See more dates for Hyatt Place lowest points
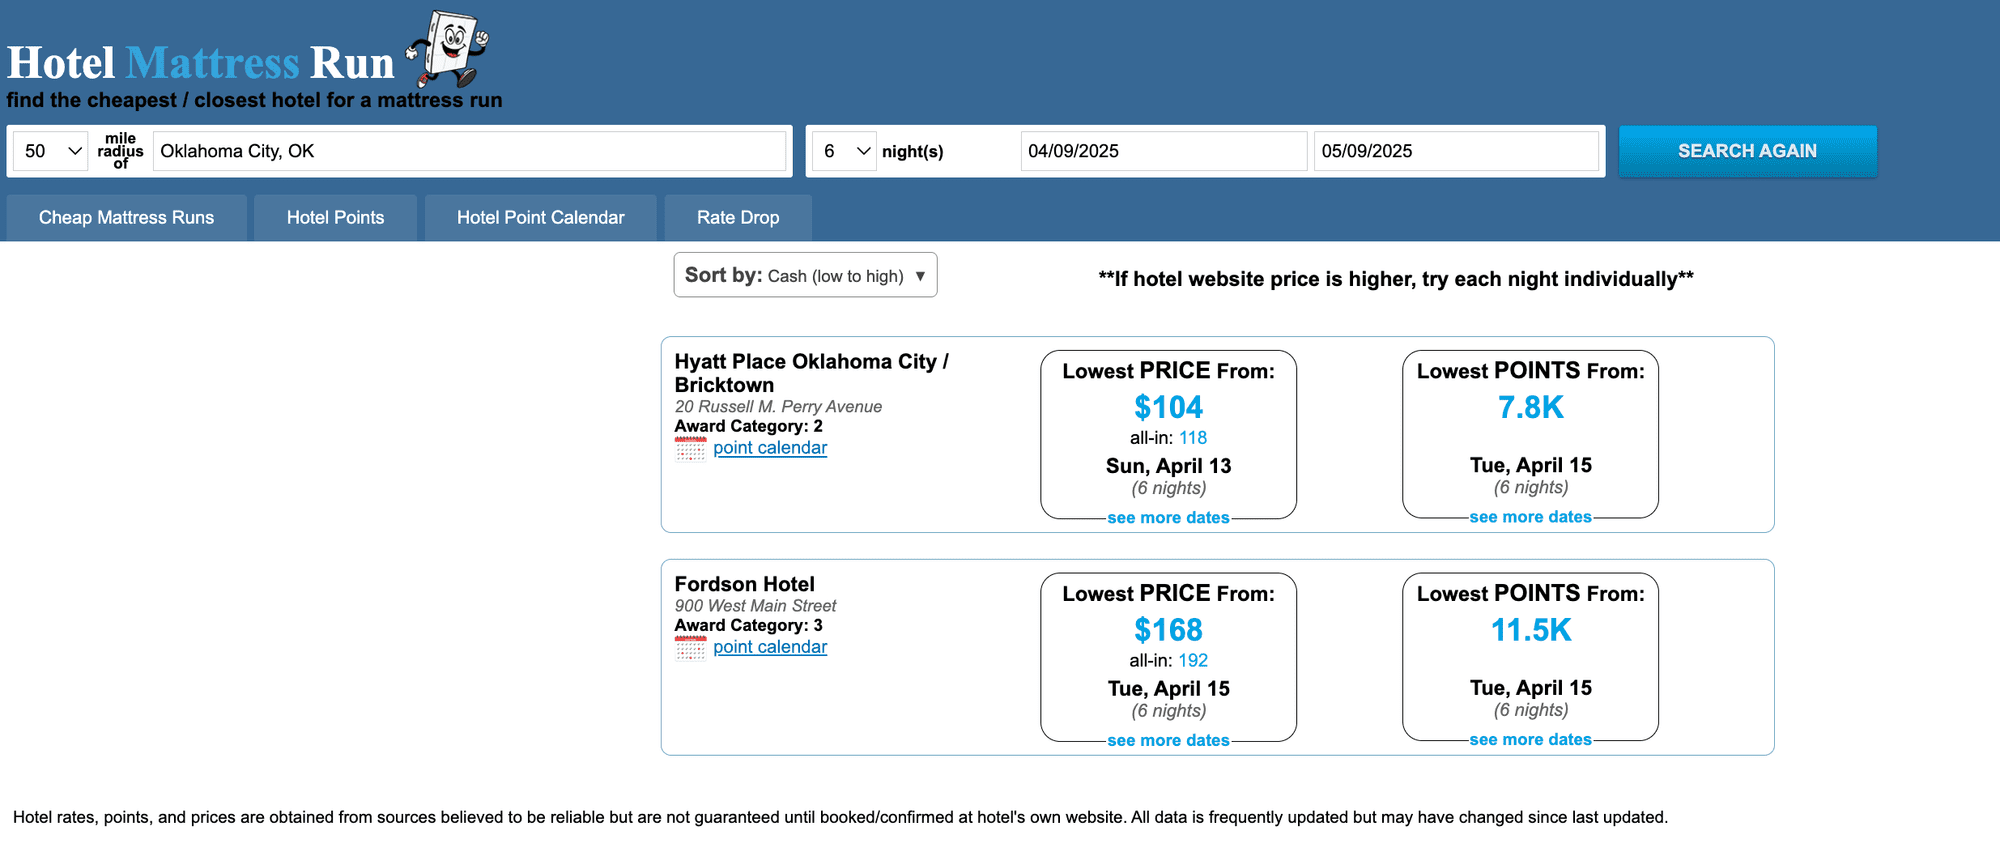Viewport: 2000px width, 857px height. point(1530,517)
